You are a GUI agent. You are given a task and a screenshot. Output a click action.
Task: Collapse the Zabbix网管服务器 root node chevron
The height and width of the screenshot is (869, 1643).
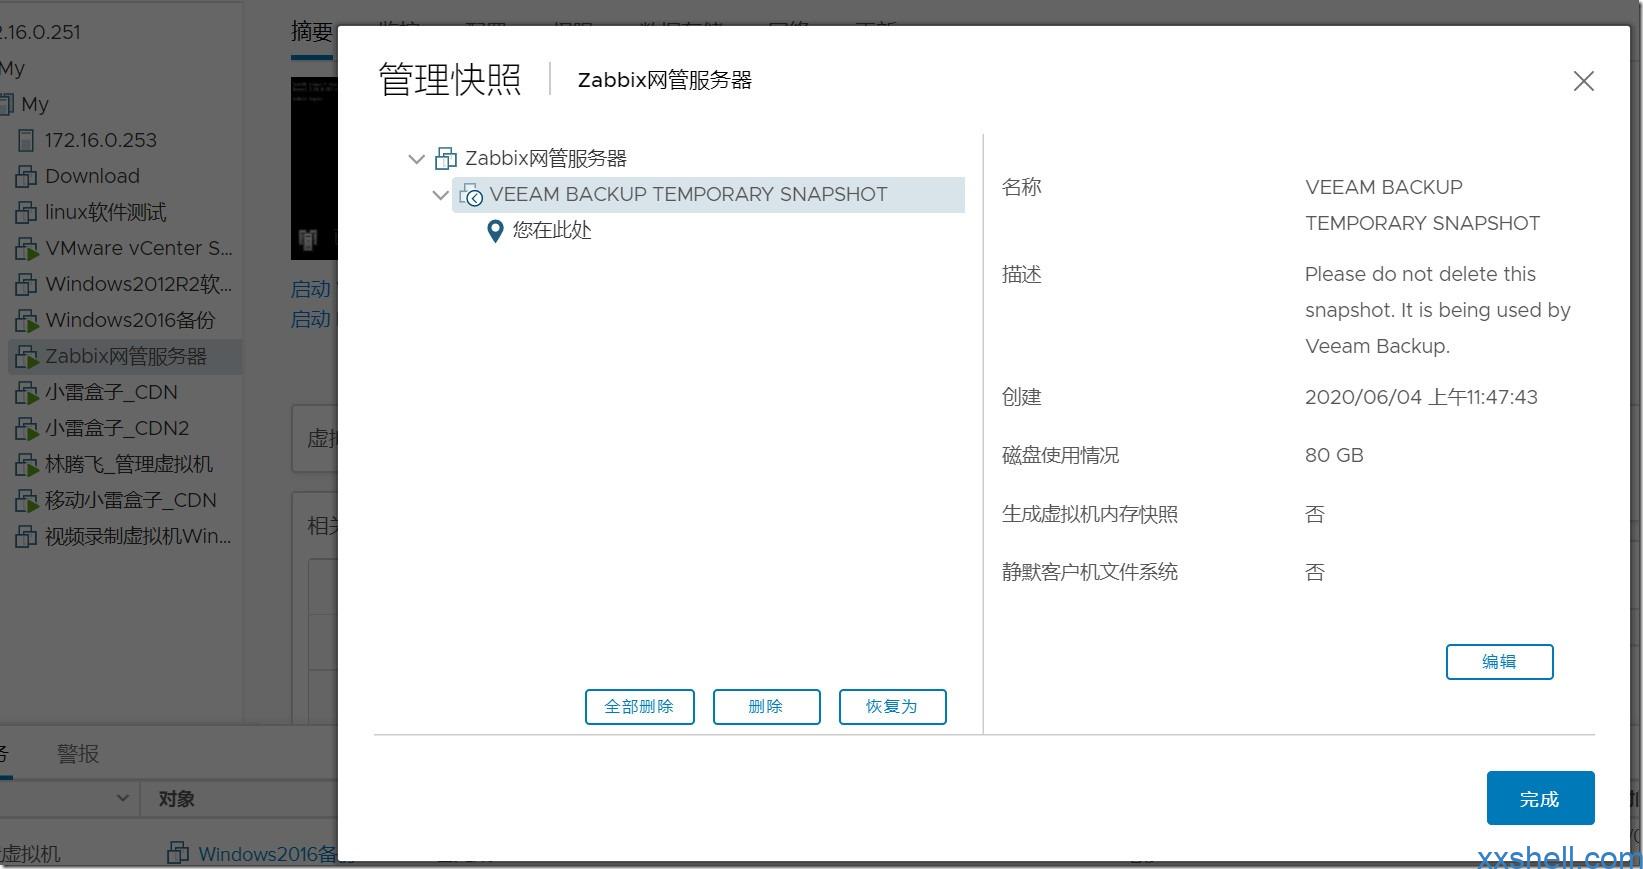click(x=417, y=159)
